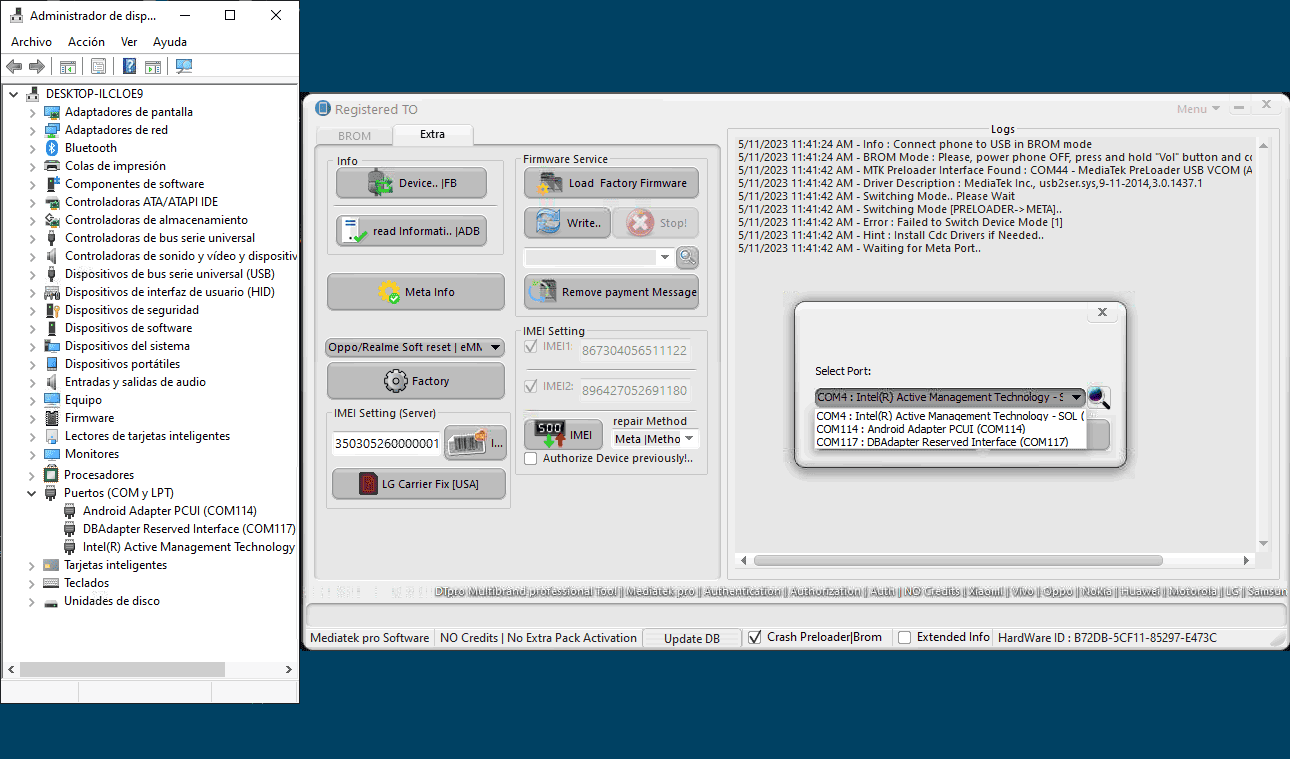Viewport: 1290px width, 759px height.
Task: Toggle the IMEI1 checkbox
Action: [x=531, y=346]
